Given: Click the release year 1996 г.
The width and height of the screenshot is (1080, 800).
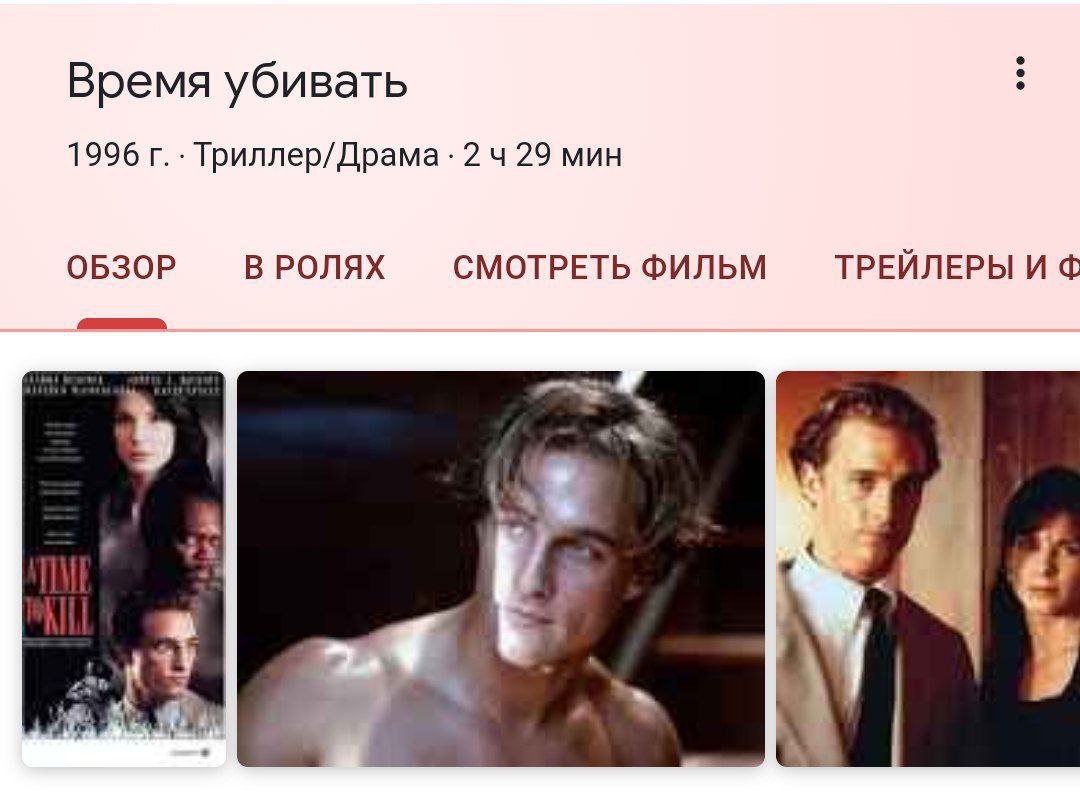Looking at the screenshot, I should 118,155.
